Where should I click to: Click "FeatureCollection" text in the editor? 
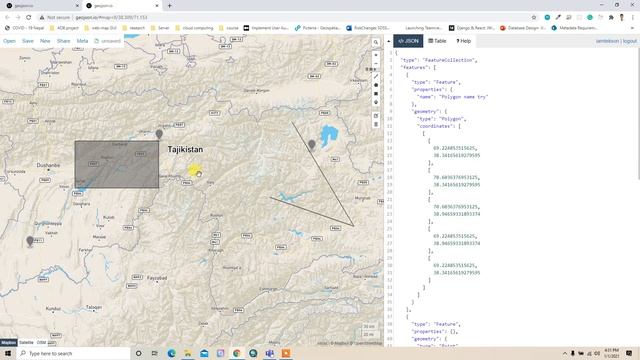[x=449, y=60]
